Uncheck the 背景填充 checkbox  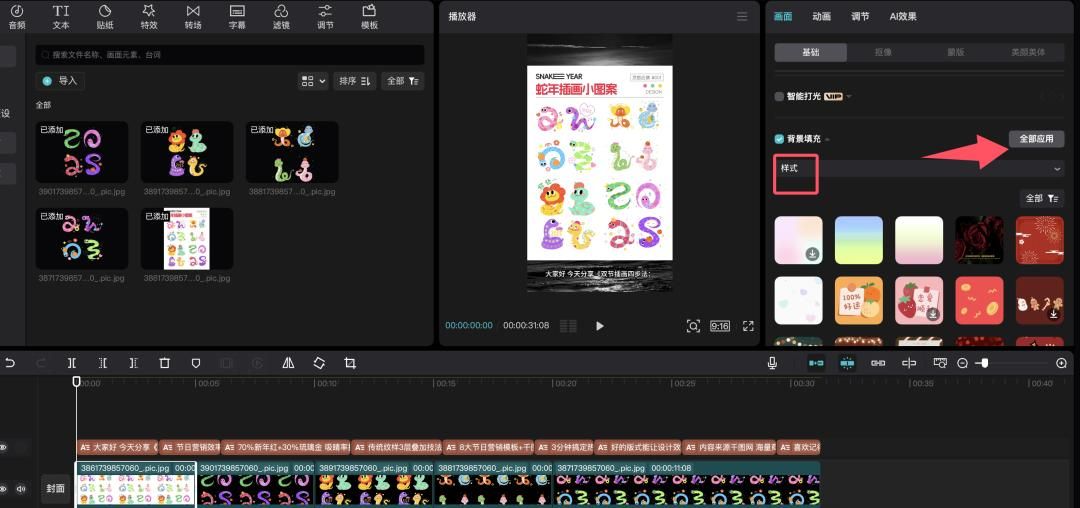click(779, 139)
